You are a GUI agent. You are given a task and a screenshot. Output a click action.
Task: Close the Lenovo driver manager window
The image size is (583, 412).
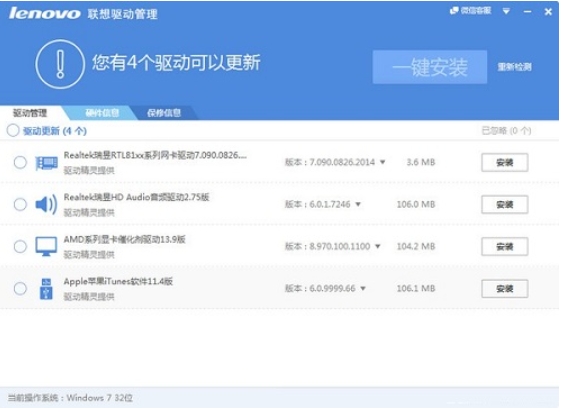pyautogui.click(x=548, y=12)
